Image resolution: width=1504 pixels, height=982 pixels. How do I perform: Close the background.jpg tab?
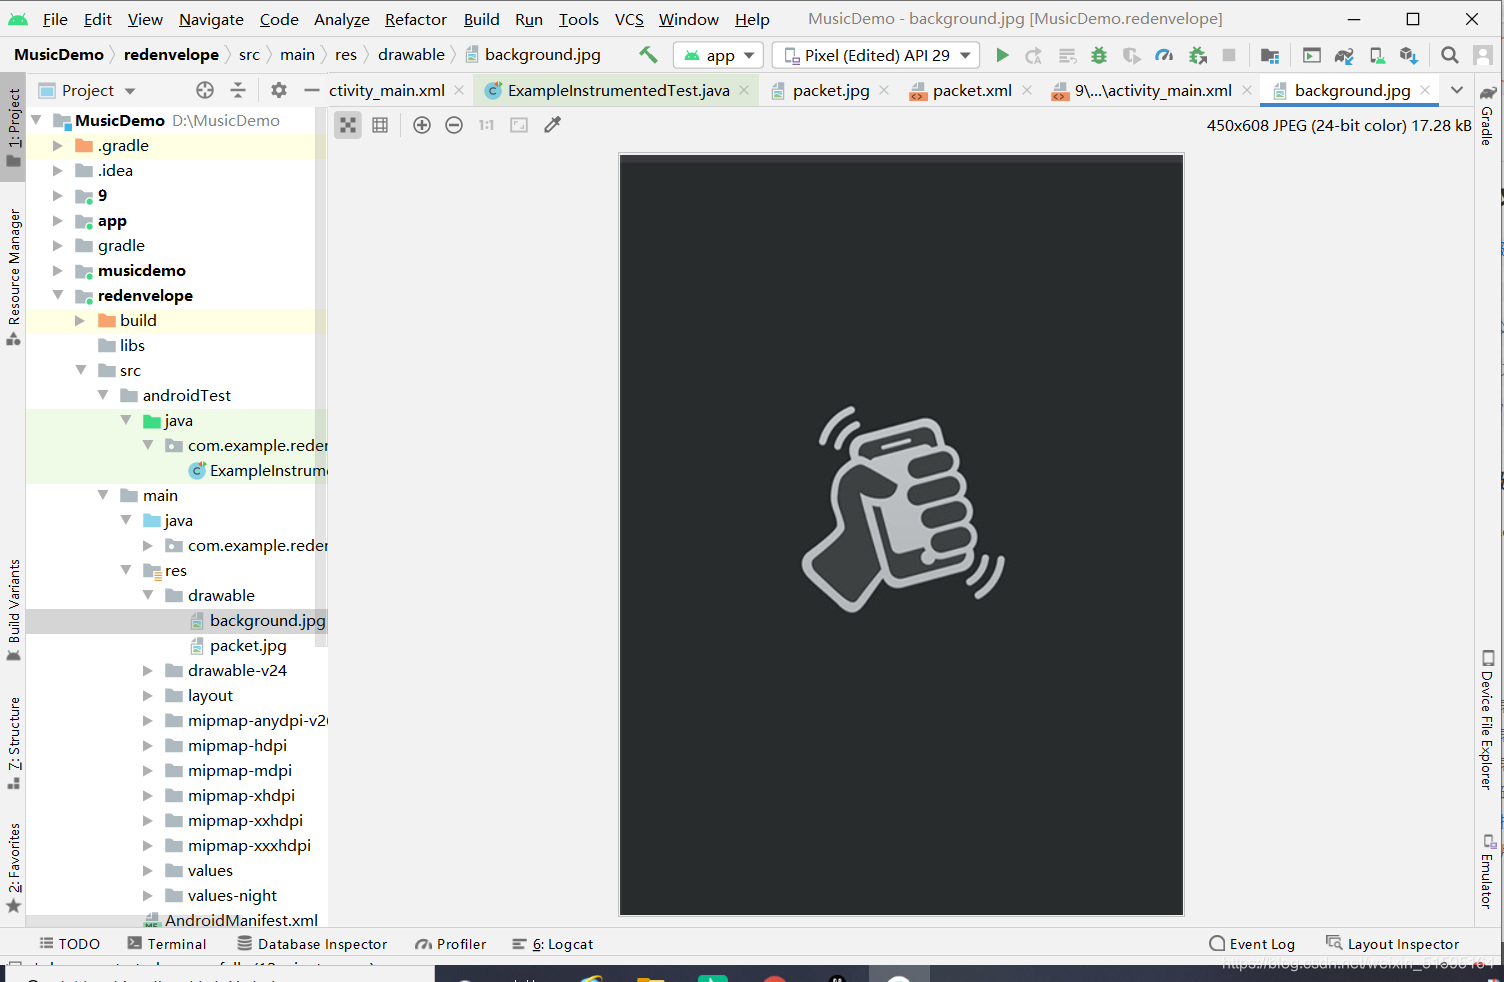point(1425,90)
